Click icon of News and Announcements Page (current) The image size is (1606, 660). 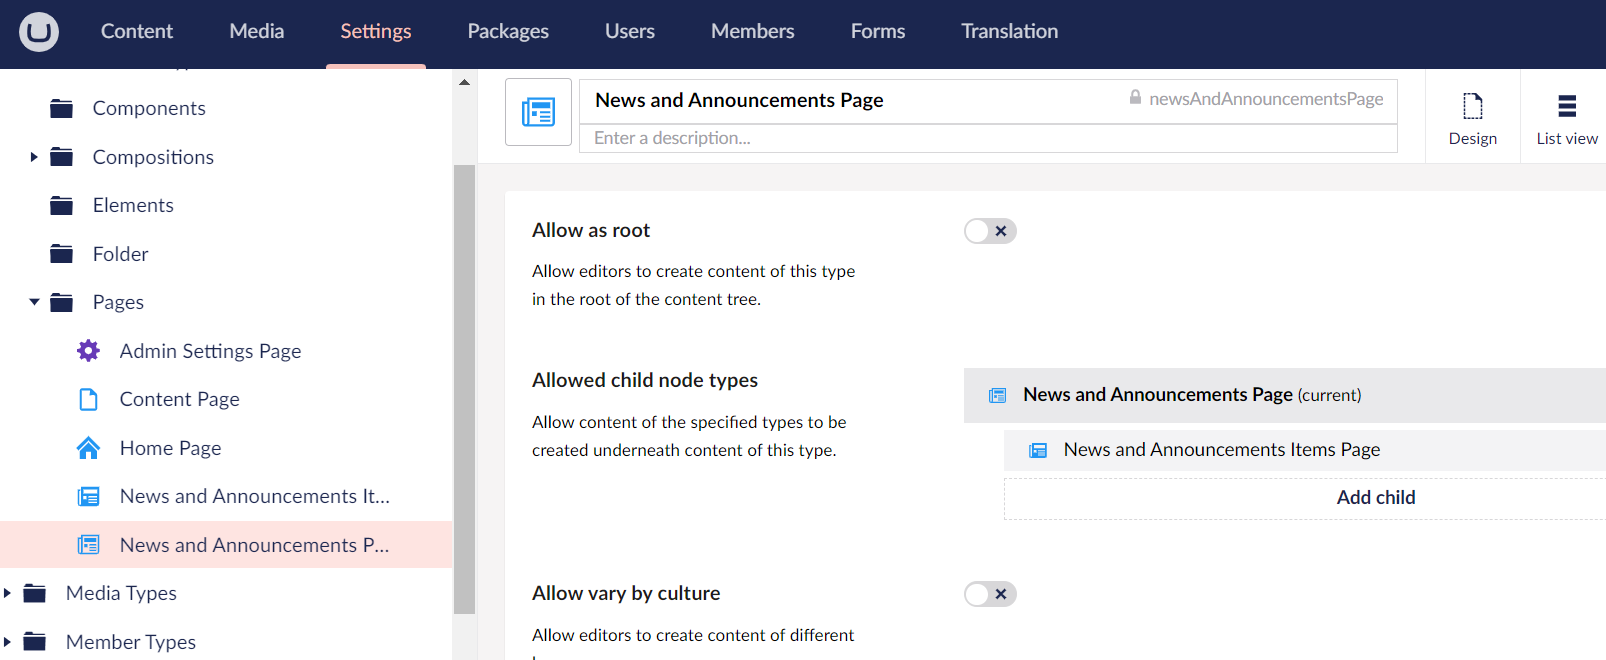pos(997,395)
